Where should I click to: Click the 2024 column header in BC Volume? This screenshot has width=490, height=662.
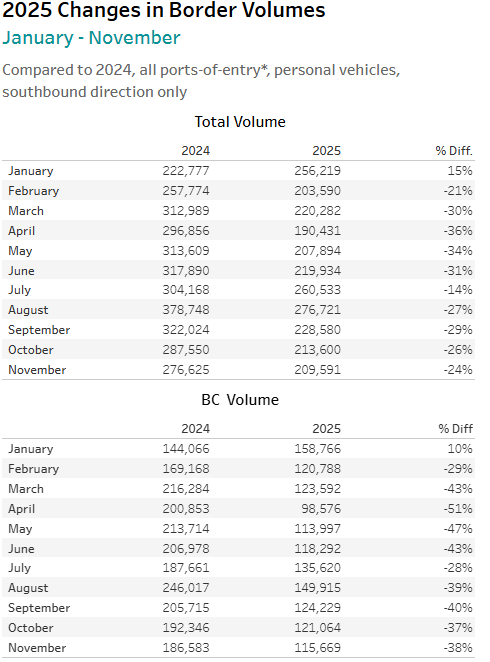pos(195,429)
